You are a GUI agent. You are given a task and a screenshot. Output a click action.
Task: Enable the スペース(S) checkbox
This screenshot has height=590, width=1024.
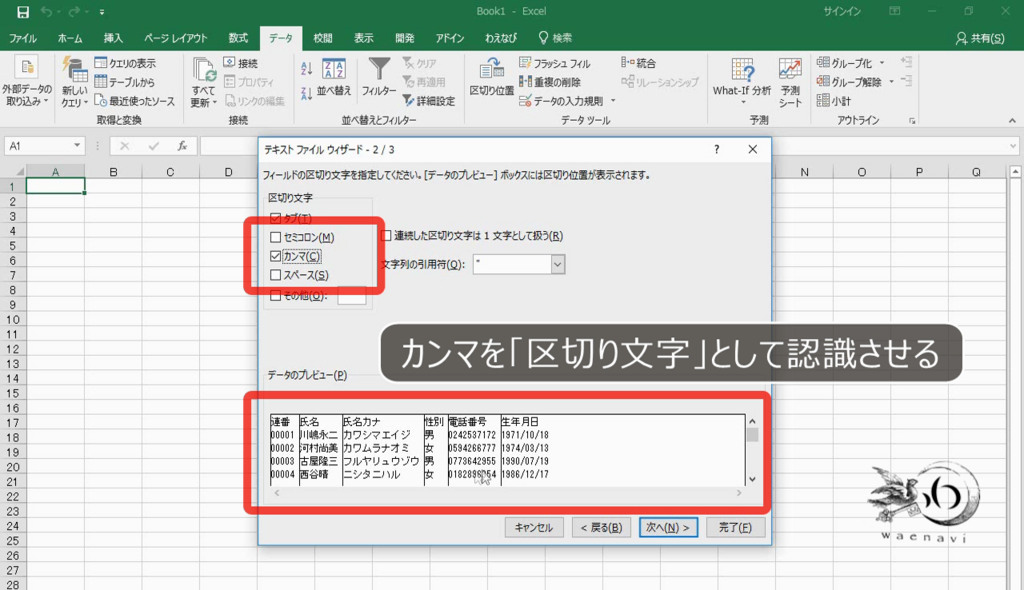pyautogui.click(x=276, y=275)
